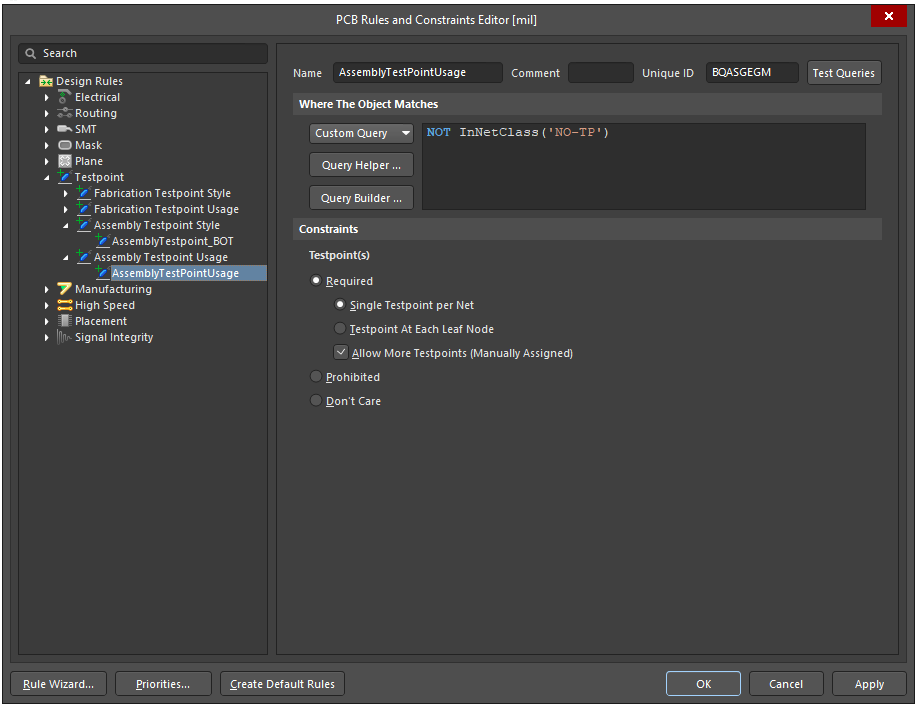917x707 pixels.
Task: Click the Signal Integrity rules icon
Action: (x=66, y=337)
